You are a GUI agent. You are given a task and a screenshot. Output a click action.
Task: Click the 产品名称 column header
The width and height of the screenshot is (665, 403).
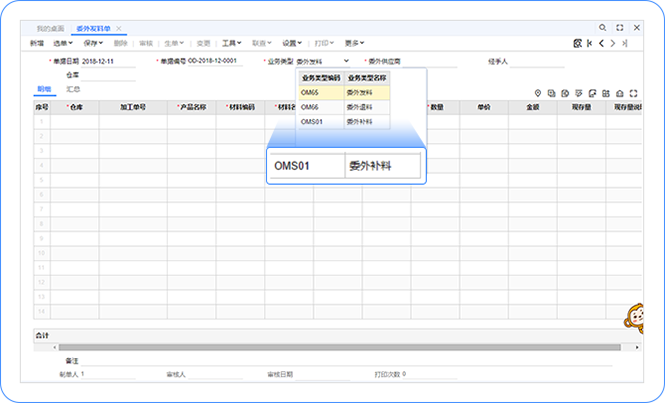(x=191, y=107)
